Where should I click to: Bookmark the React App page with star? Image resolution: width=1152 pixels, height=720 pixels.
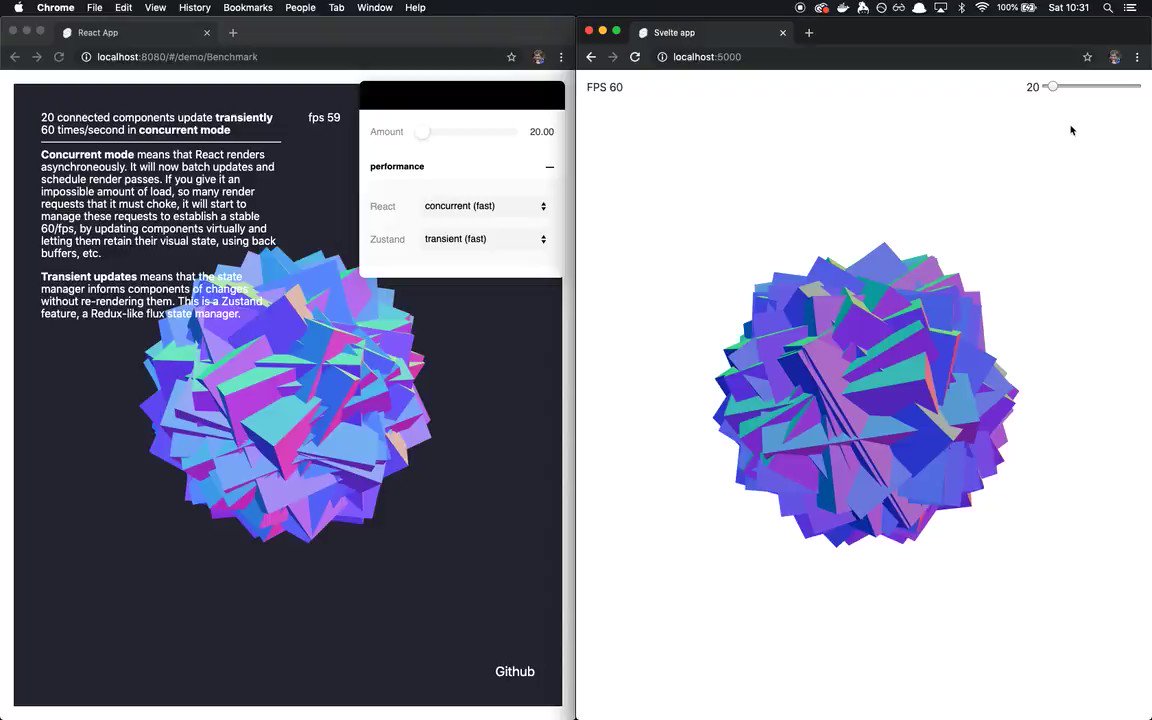click(511, 57)
